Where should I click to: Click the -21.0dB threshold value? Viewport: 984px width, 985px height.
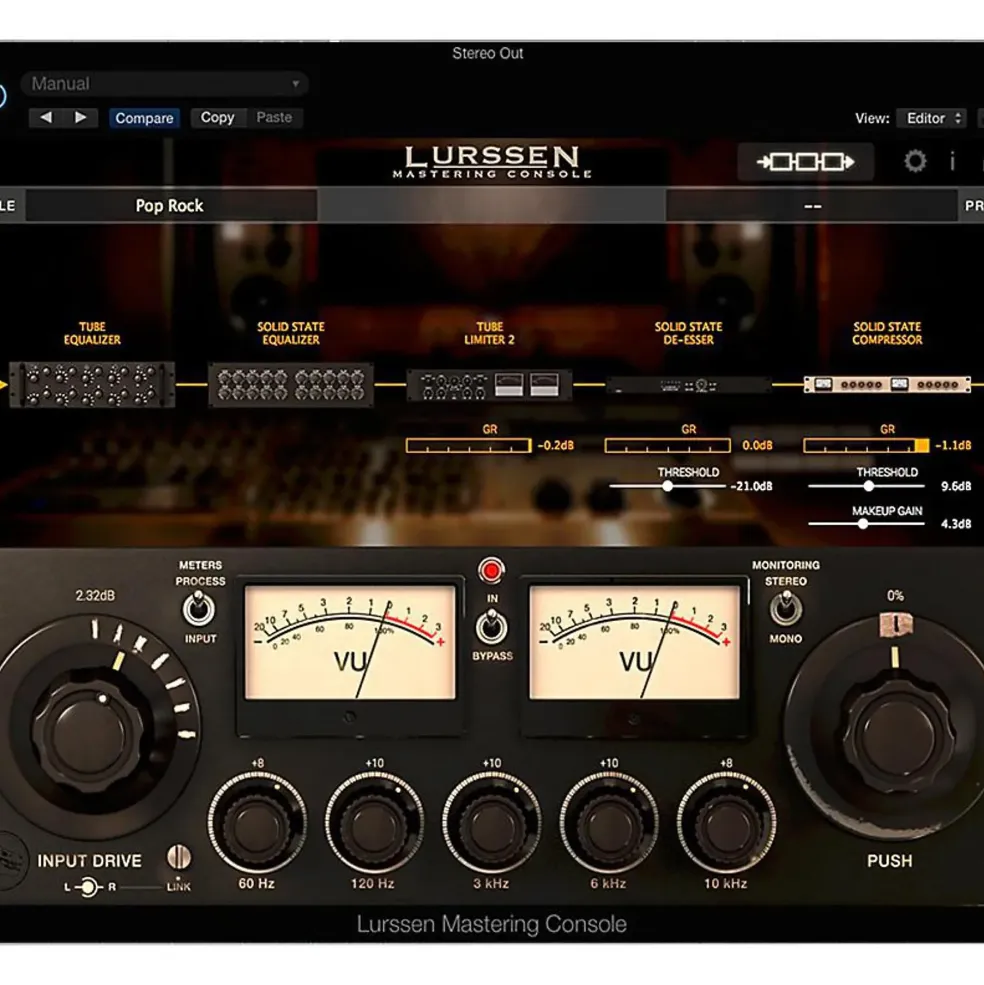752,486
